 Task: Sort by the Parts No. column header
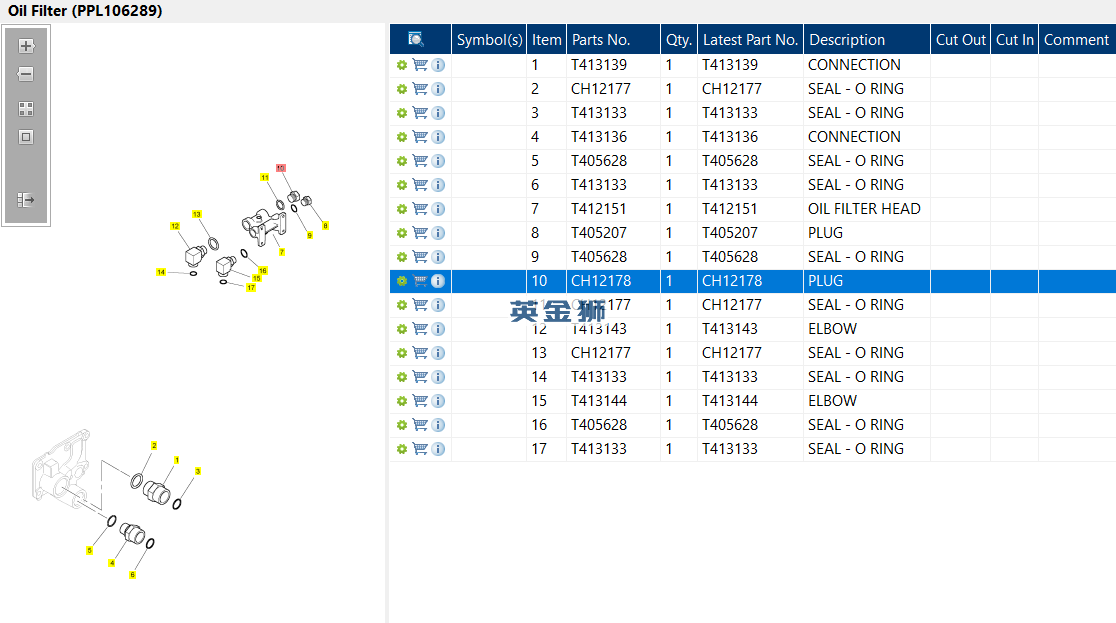614,39
